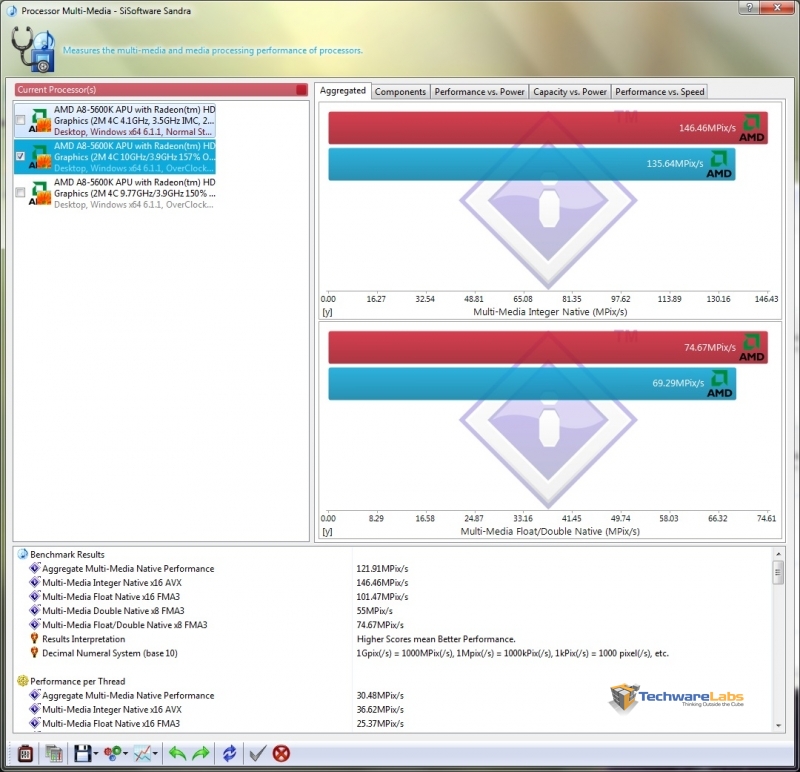
Task: Click the Decimal Numeral System lightbulb icon
Action: (x=34, y=652)
